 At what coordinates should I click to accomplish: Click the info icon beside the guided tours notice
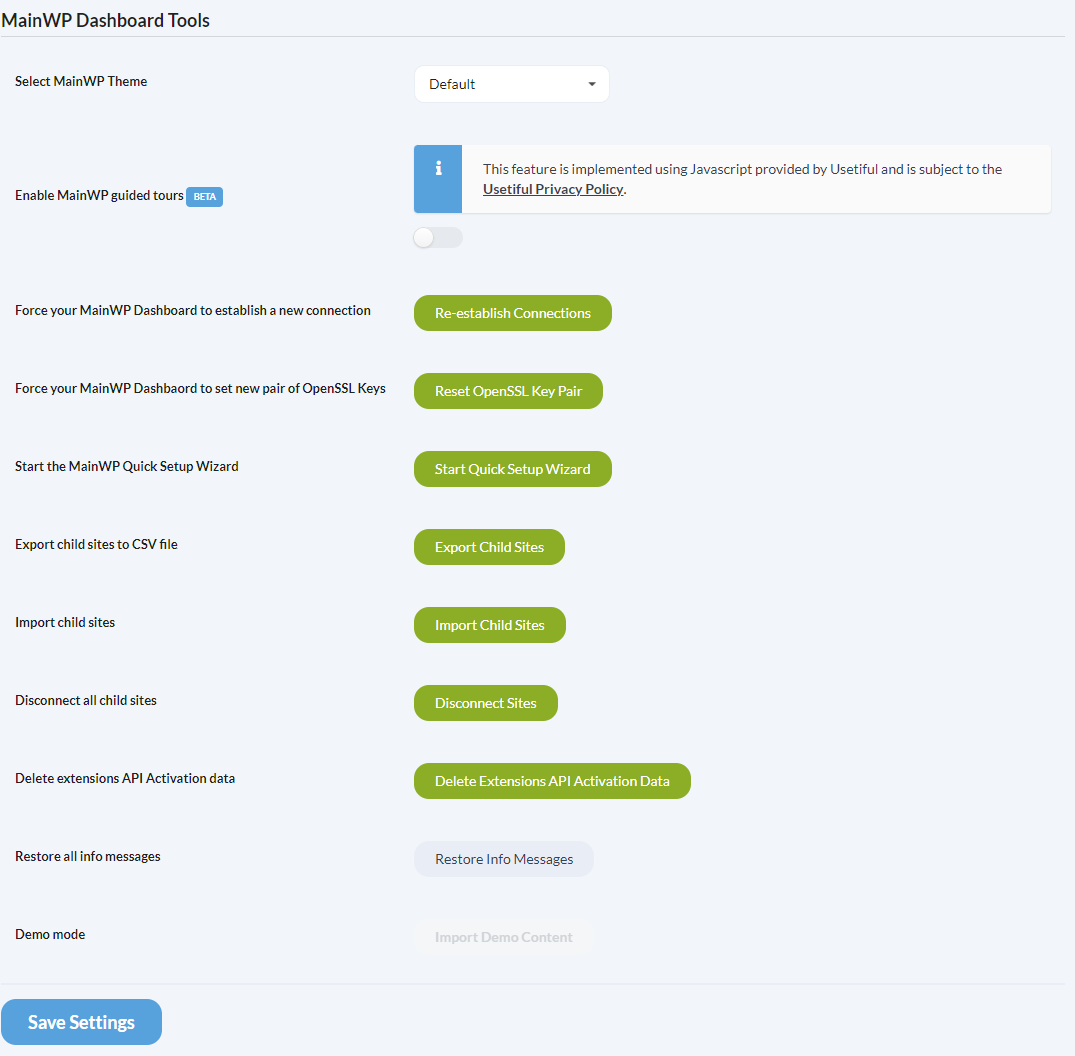pyautogui.click(x=437, y=179)
